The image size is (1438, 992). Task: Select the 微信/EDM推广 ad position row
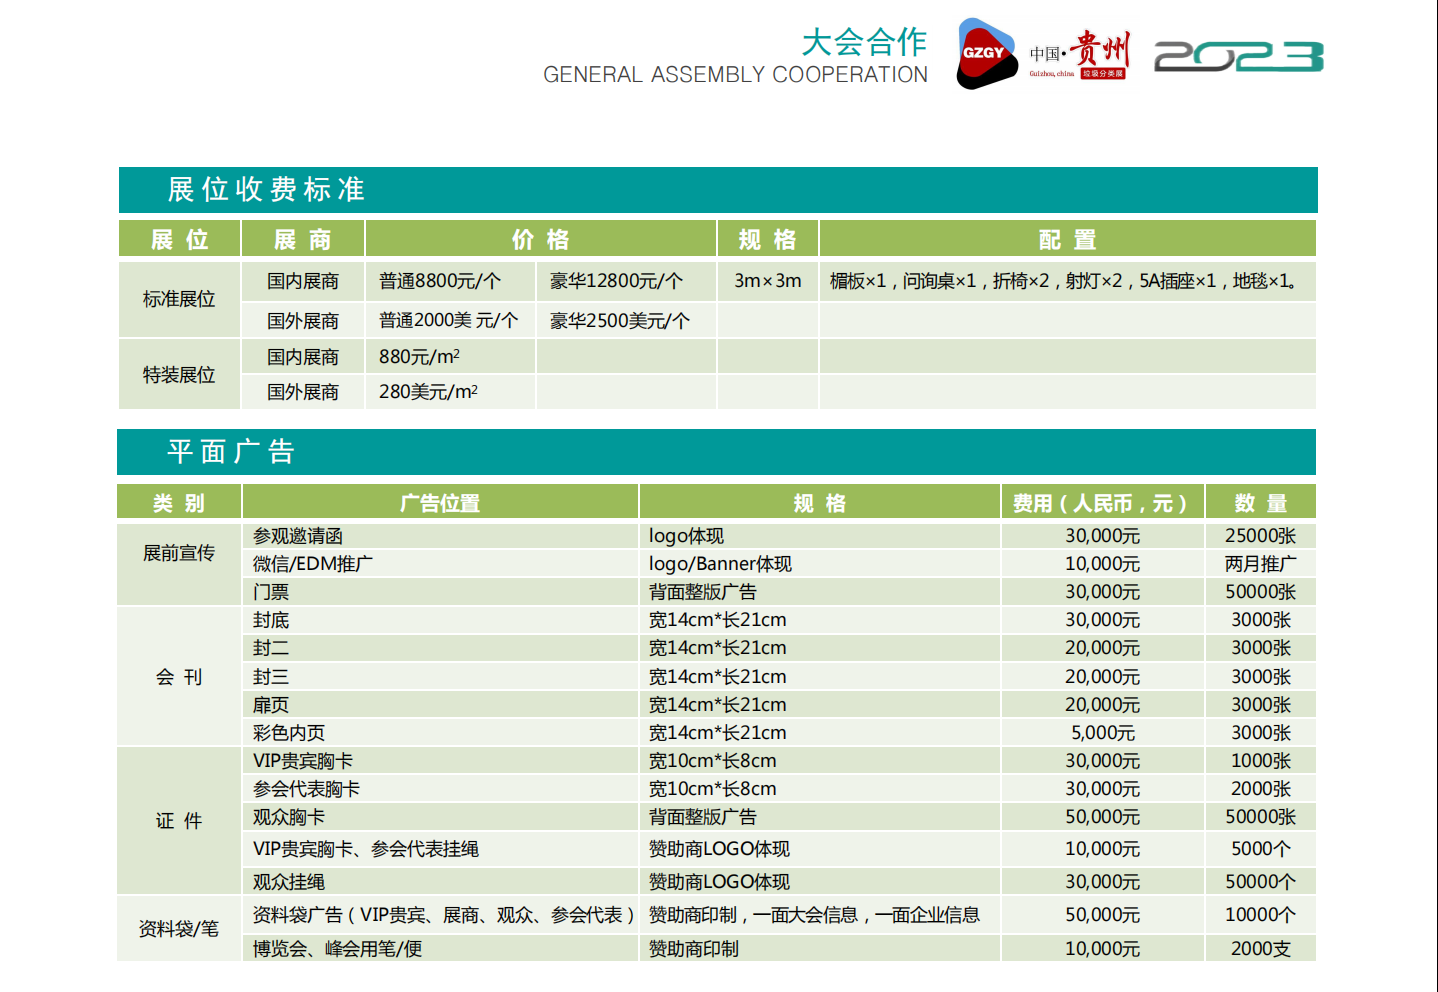[x=313, y=564]
